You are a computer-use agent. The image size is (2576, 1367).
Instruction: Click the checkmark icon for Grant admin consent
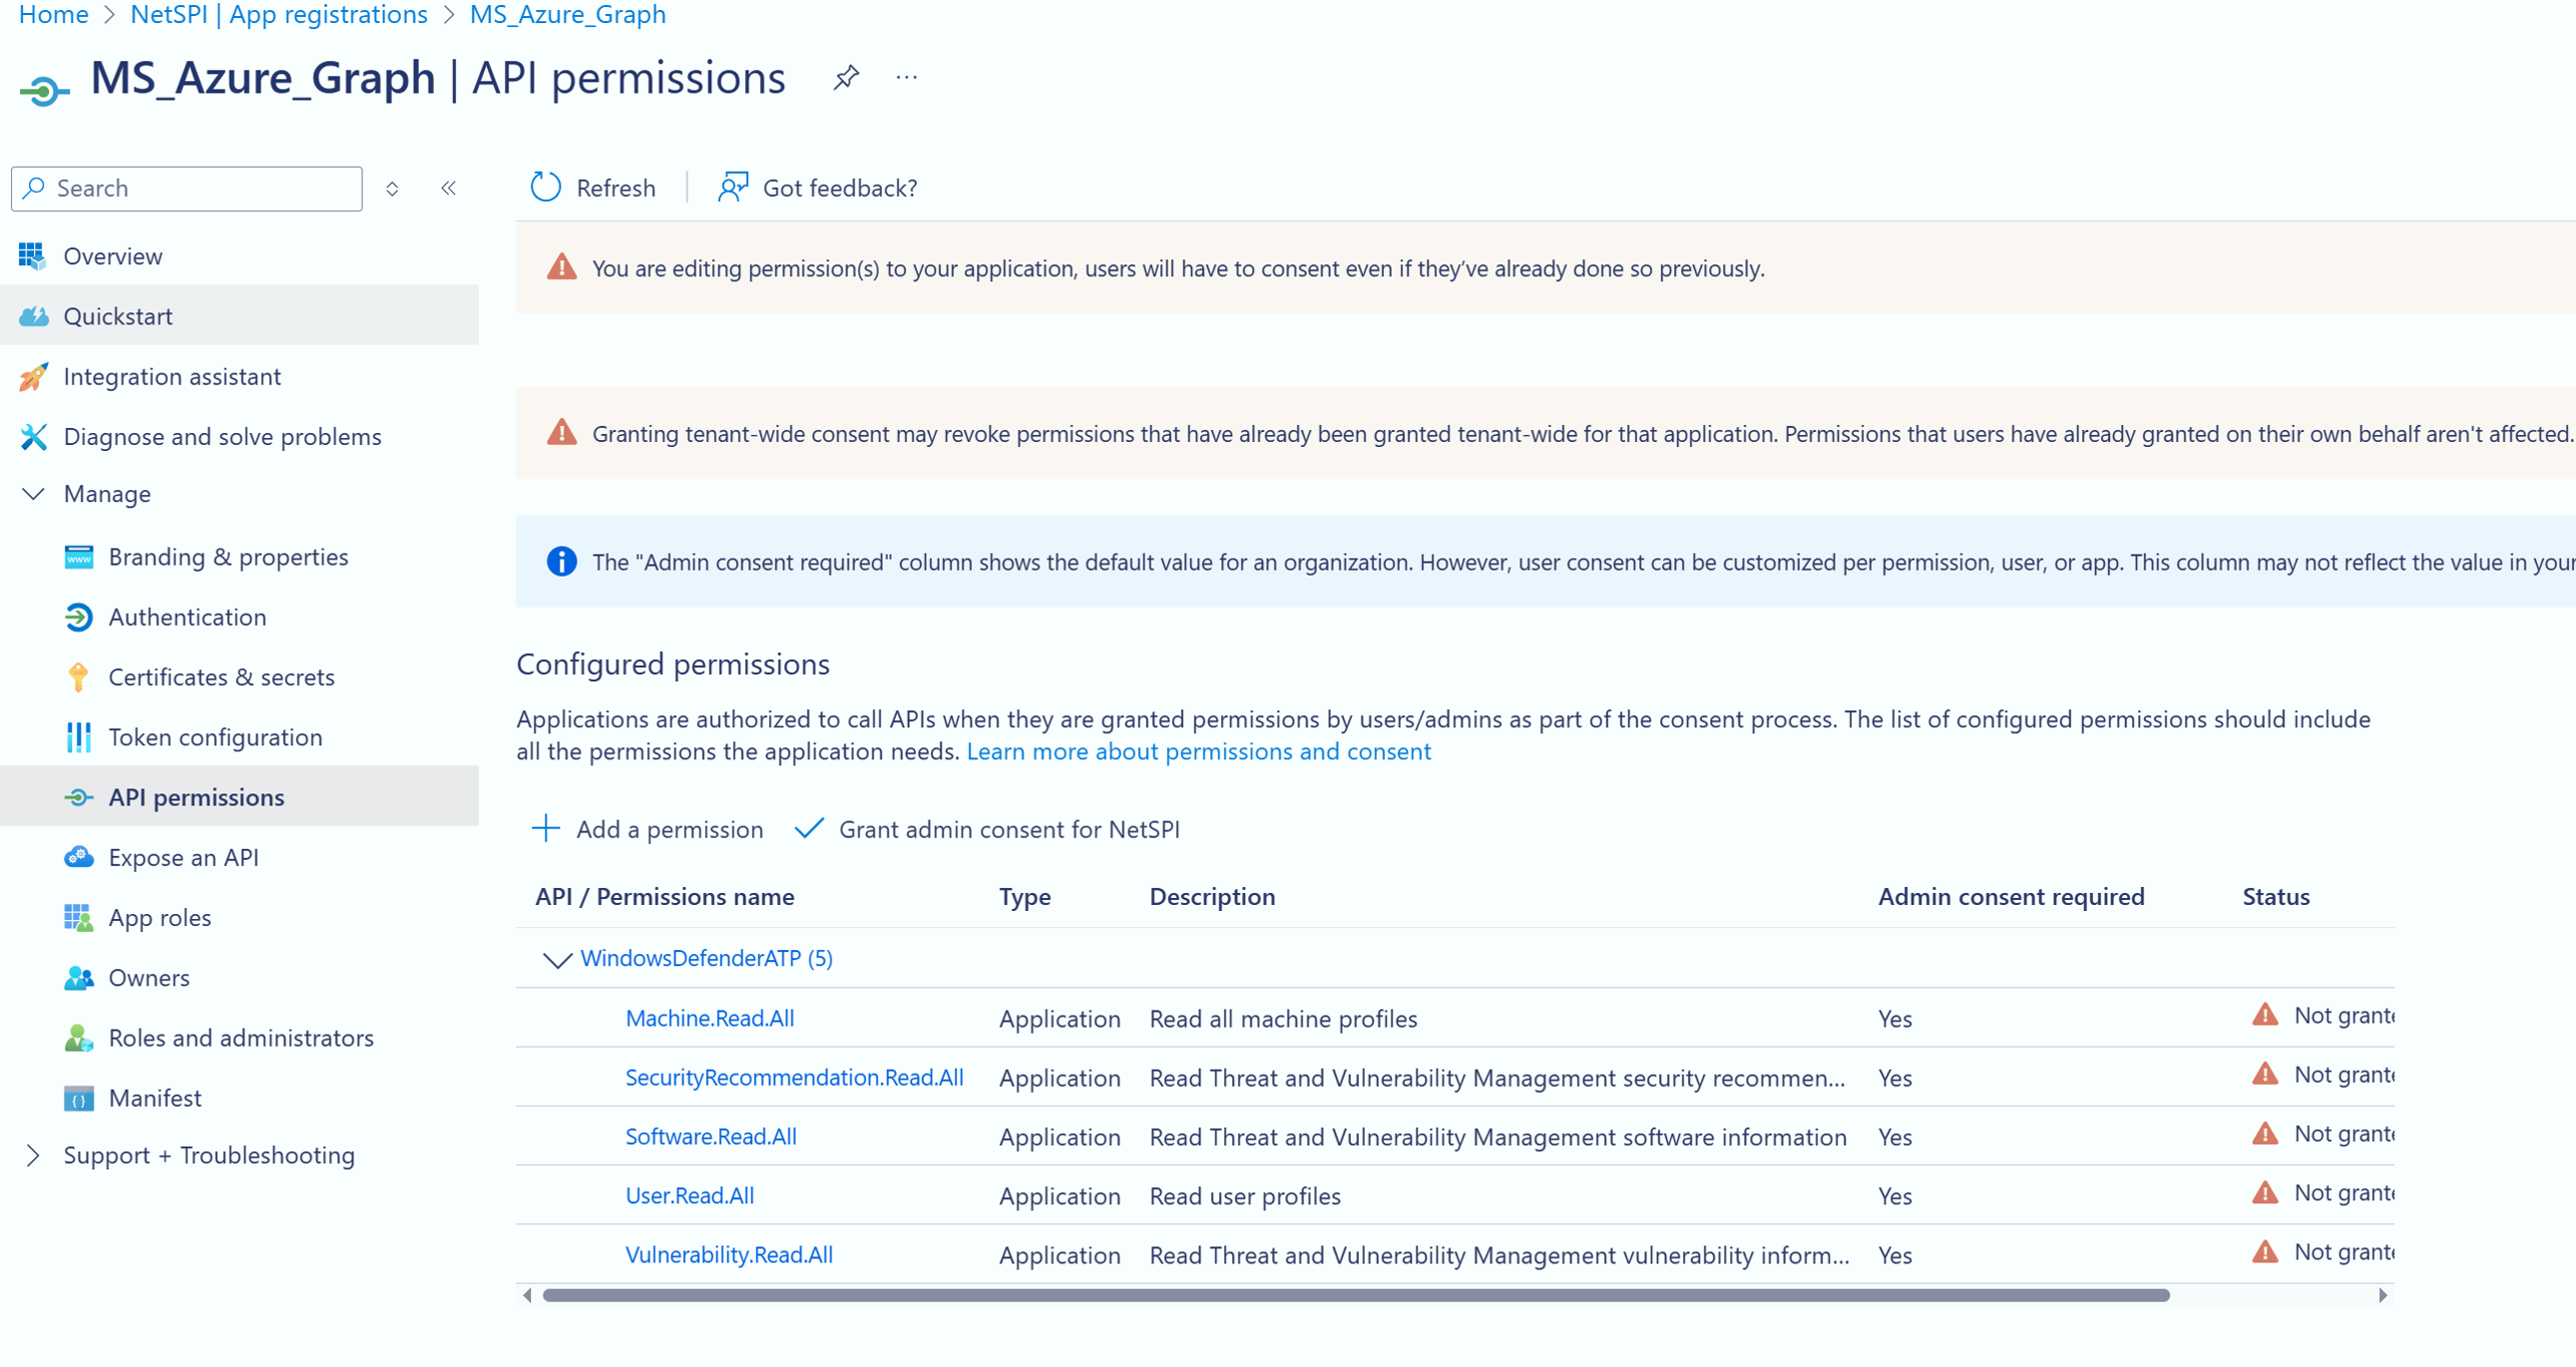click(808, 828)
